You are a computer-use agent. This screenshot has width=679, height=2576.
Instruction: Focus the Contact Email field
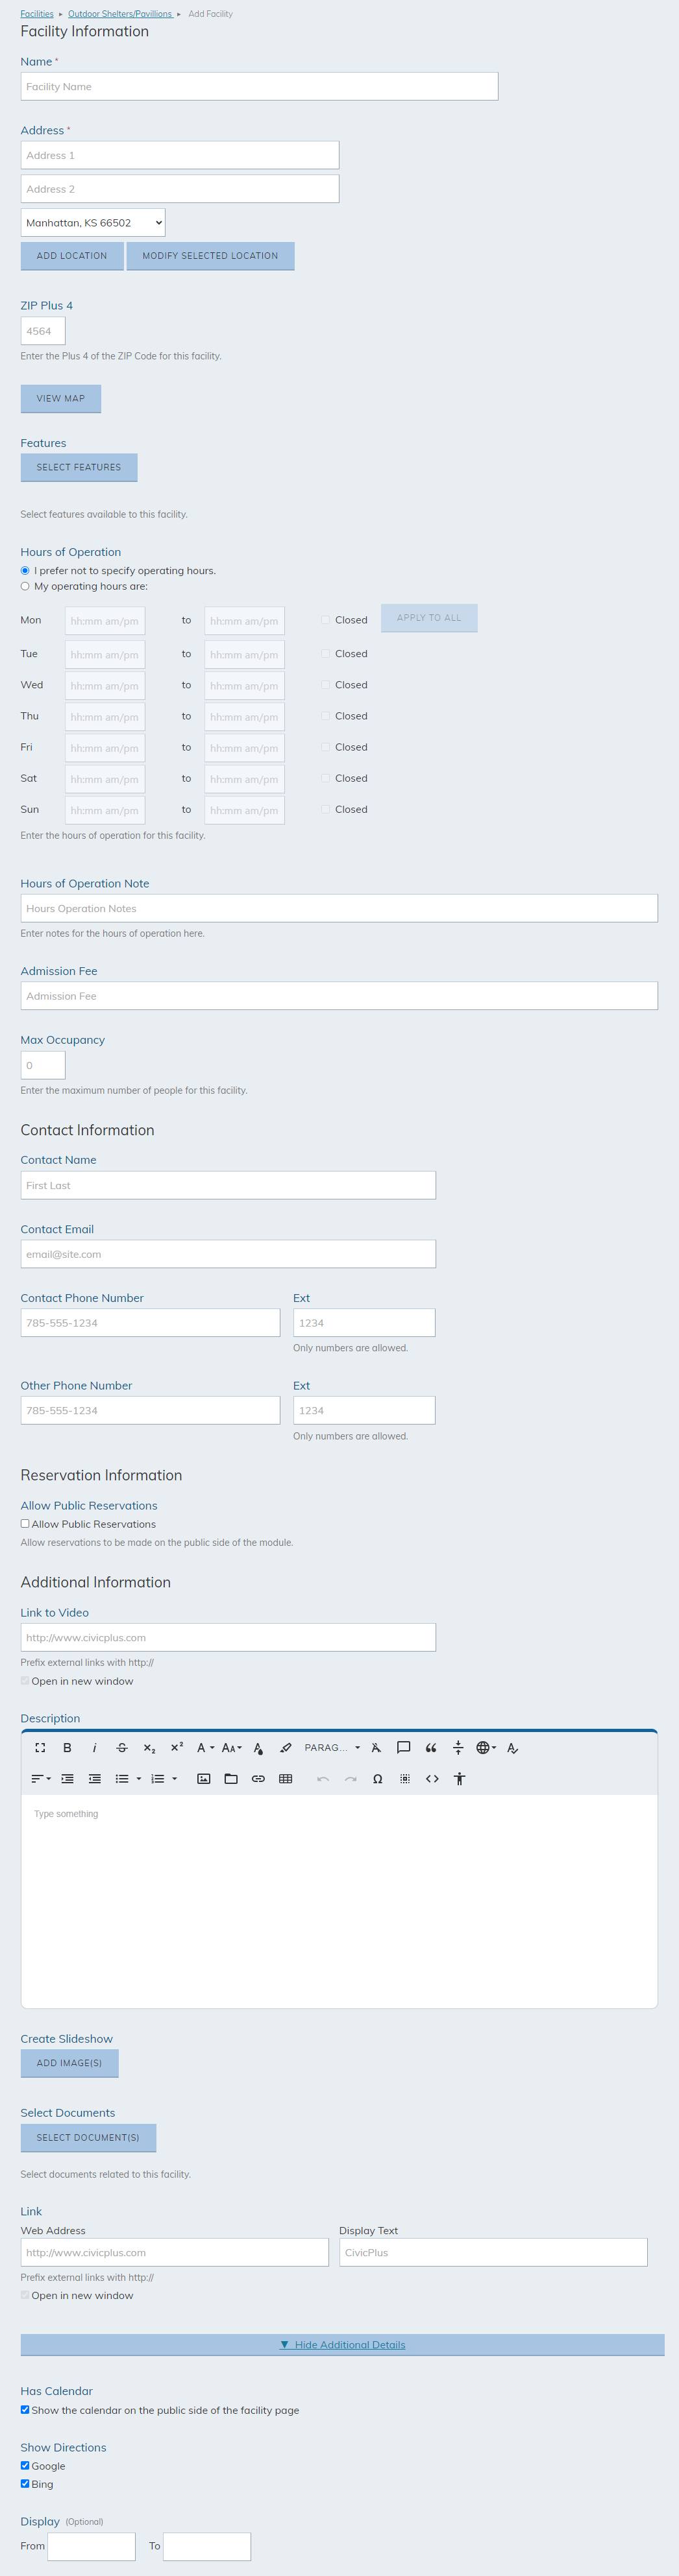(228, 1254)
